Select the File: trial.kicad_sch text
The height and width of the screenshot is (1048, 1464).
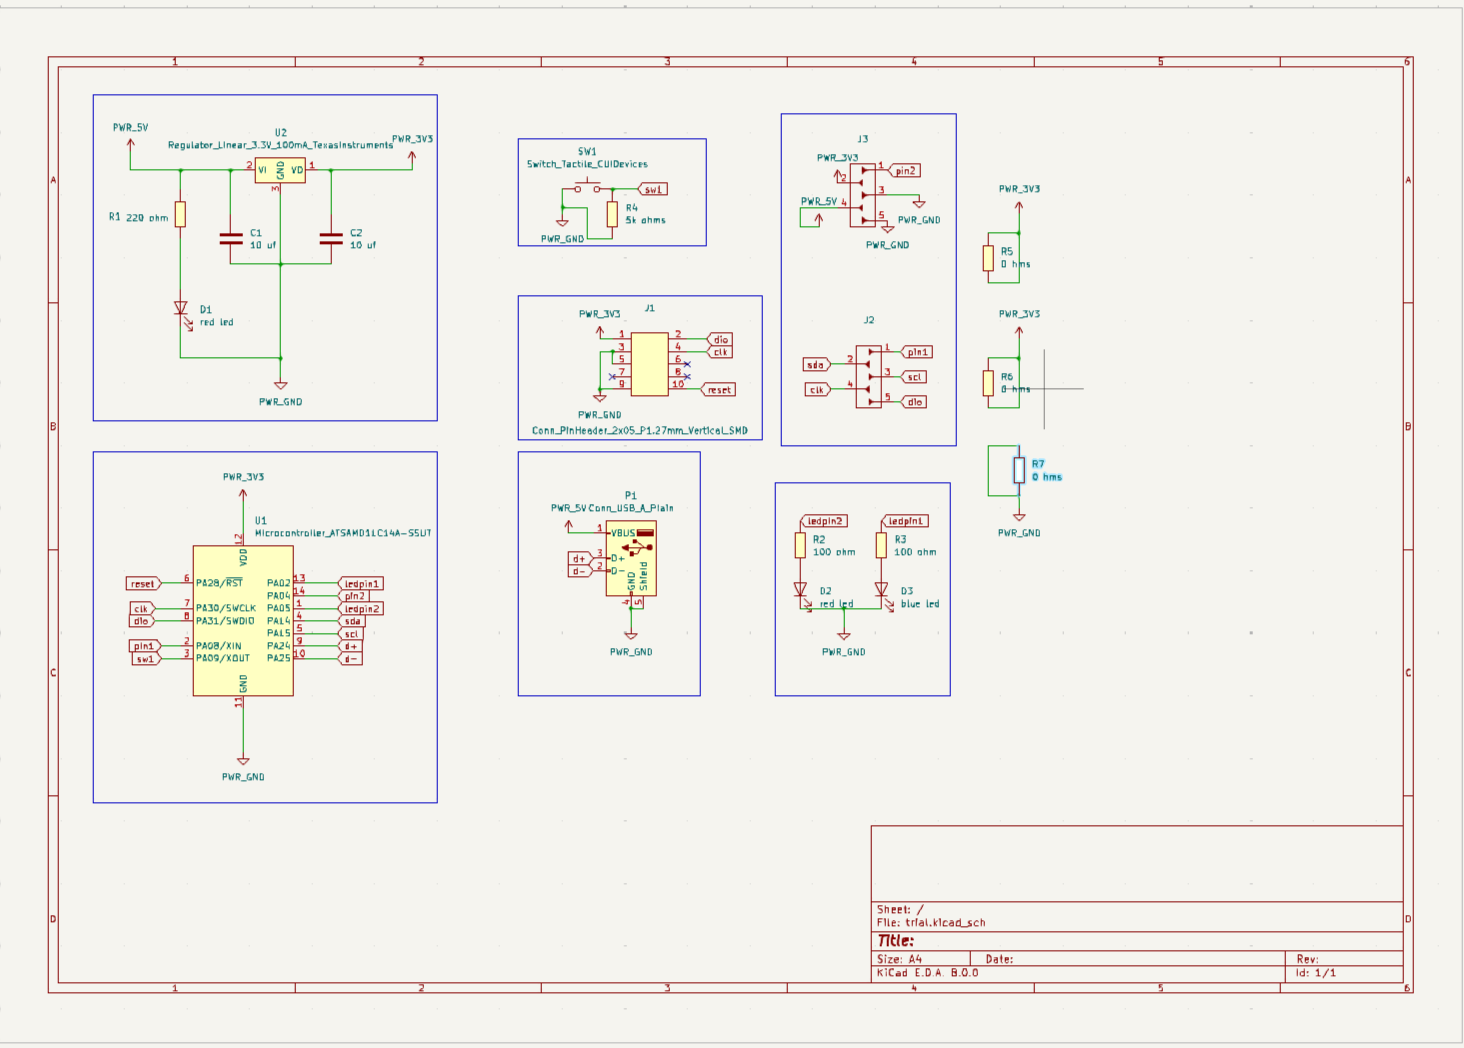931,922
